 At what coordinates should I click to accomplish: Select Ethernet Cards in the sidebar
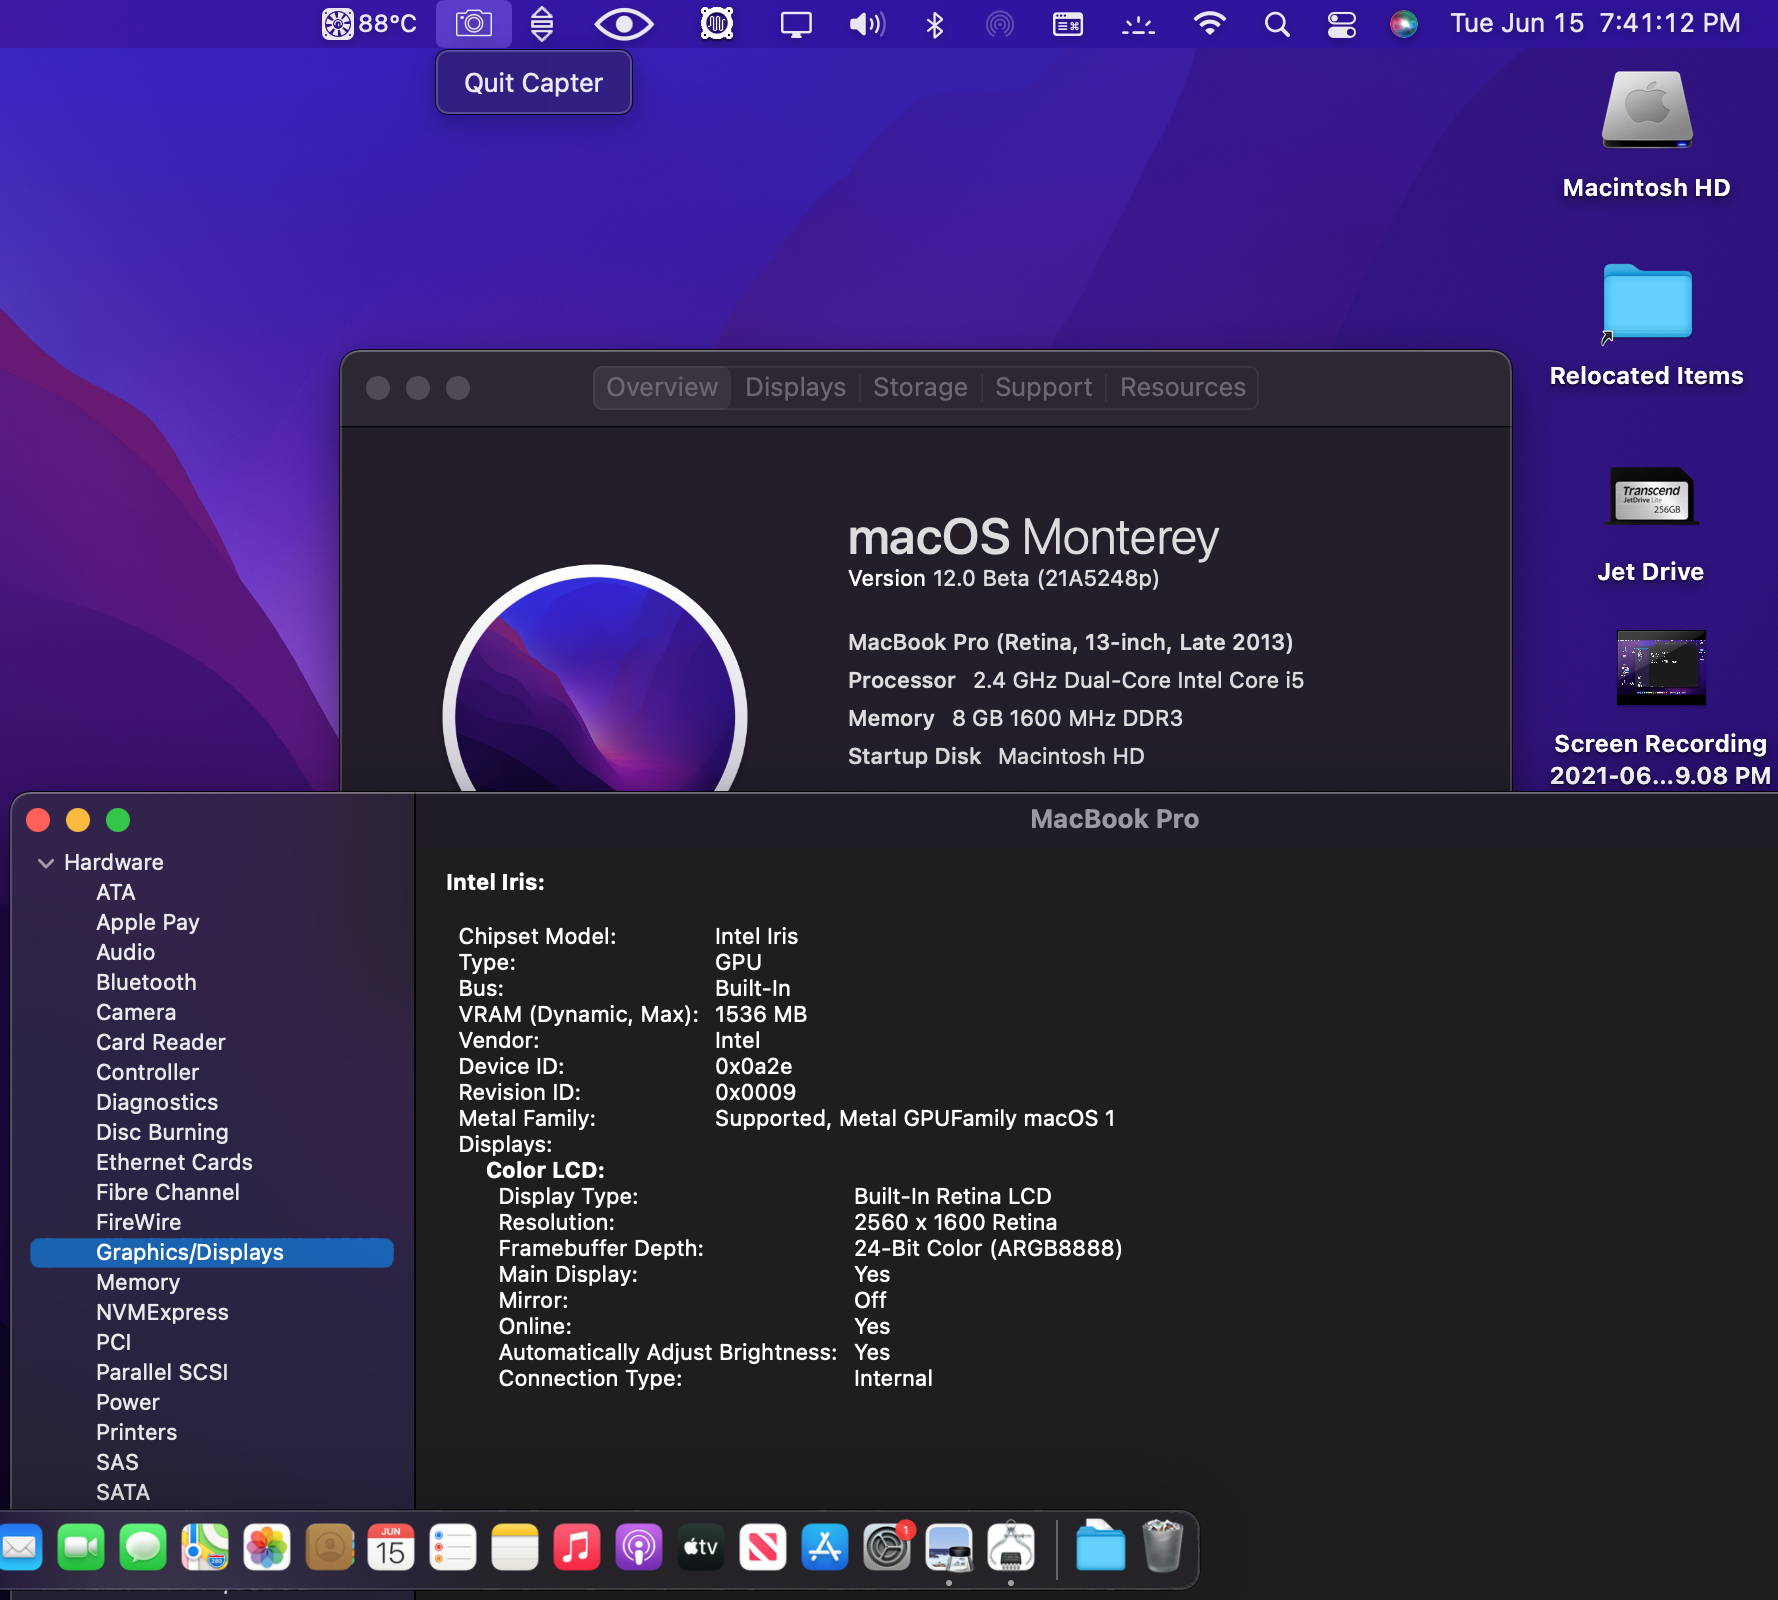tap(174, 1162)
